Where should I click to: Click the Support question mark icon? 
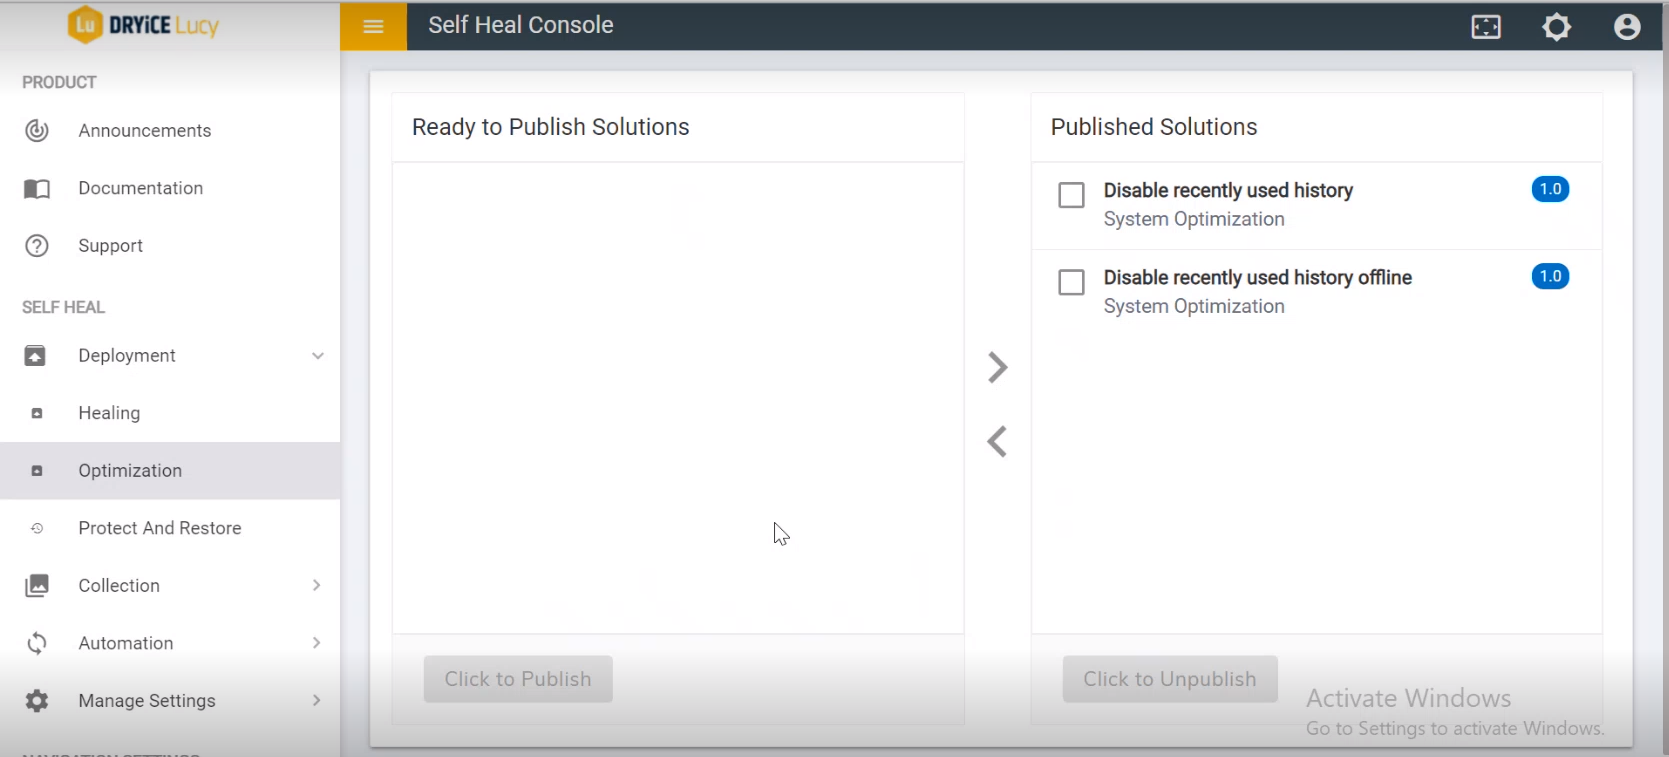point(37,246)
